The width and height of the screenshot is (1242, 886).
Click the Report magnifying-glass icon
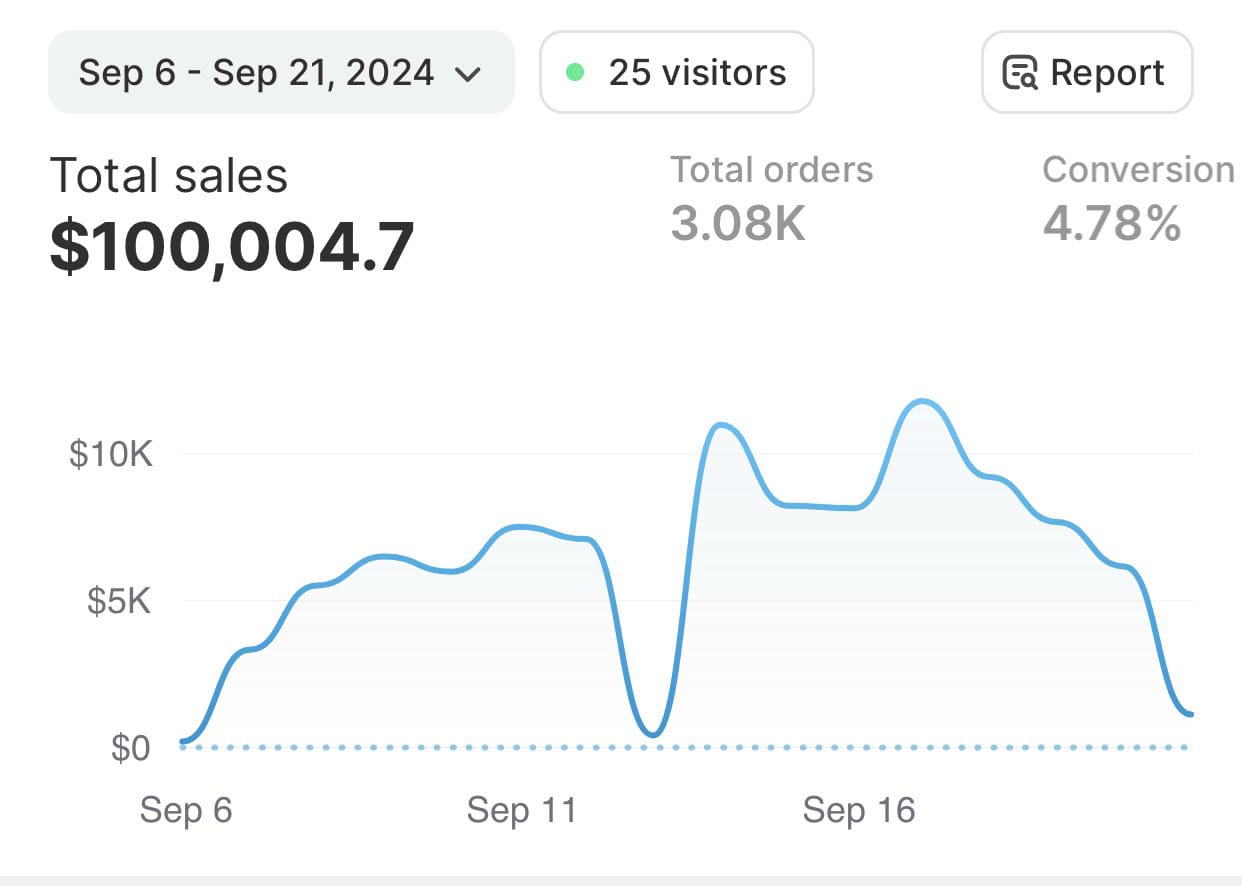[x=1020, y=71]
